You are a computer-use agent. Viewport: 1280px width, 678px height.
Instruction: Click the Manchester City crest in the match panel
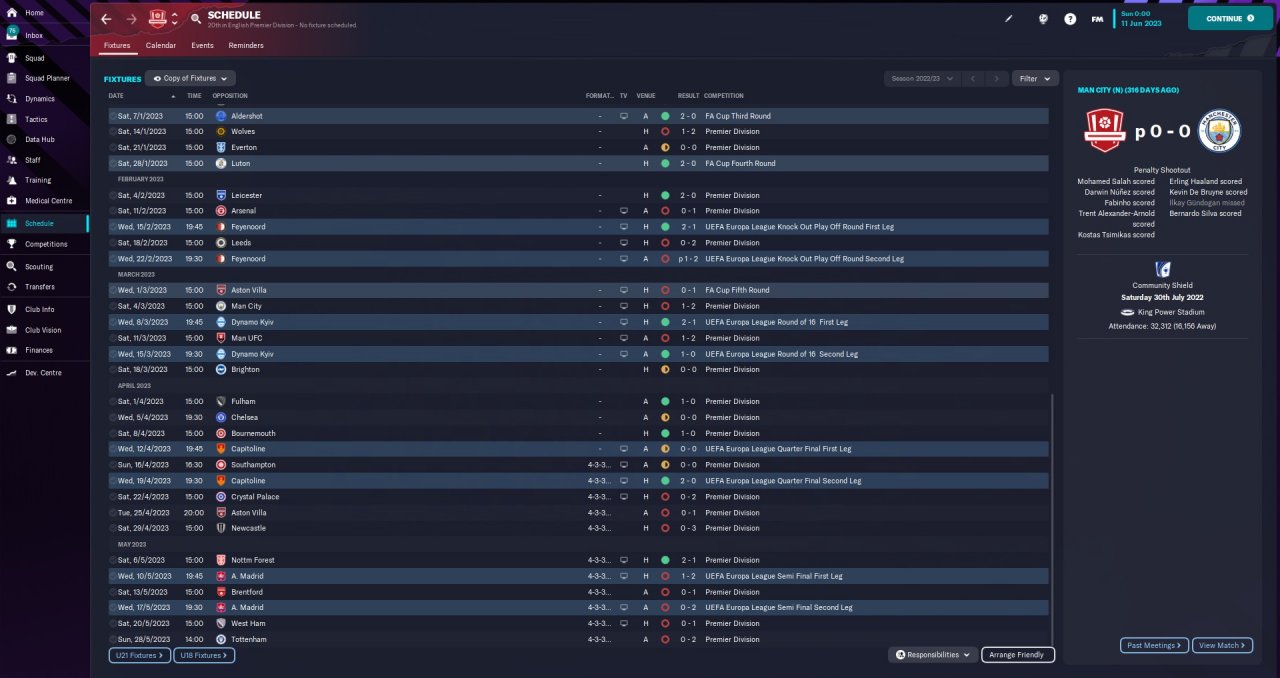(1219, 131)
